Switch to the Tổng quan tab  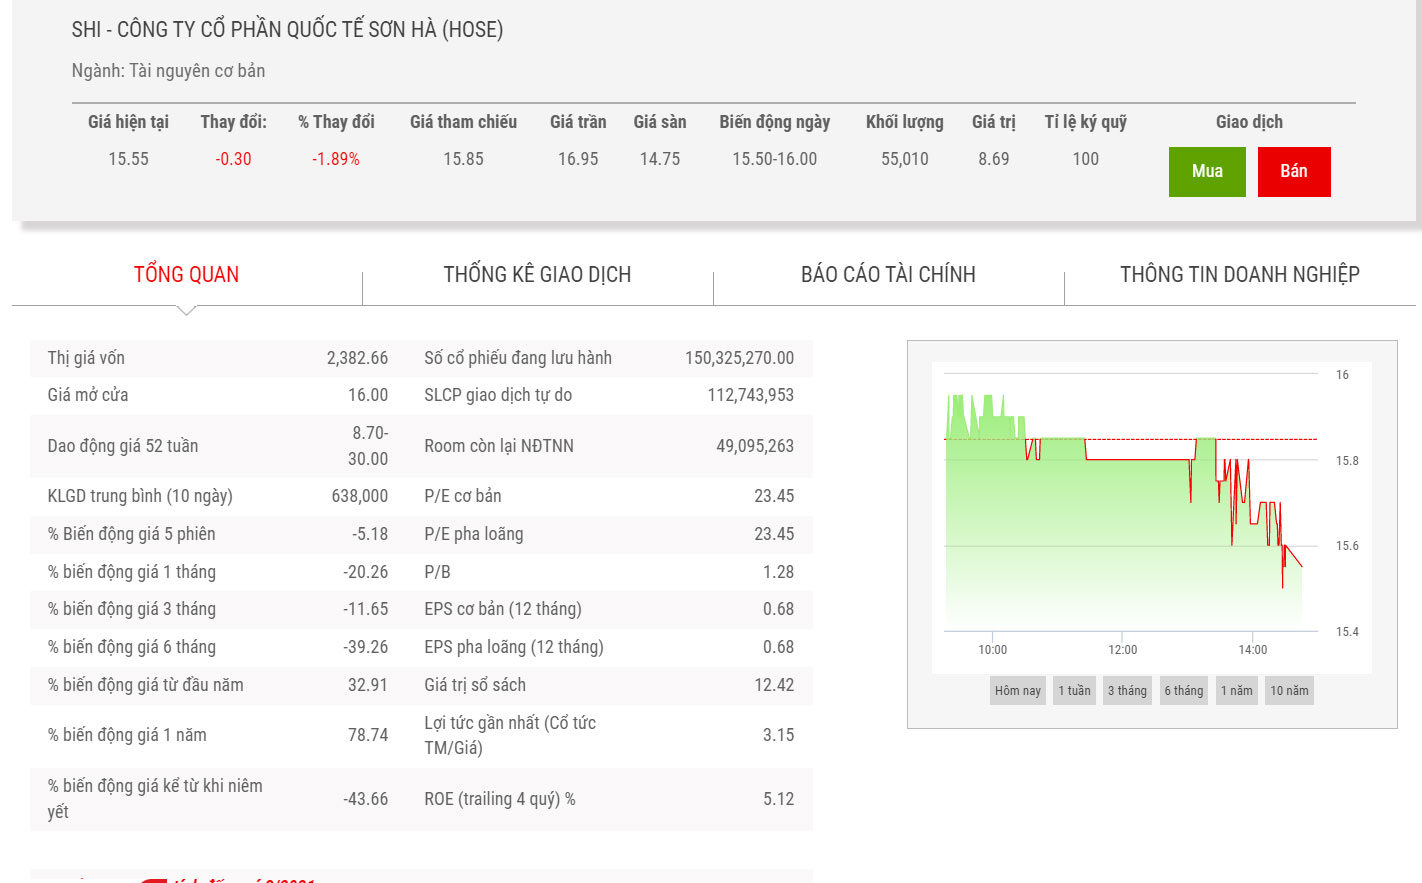click(x=187, y=275)
